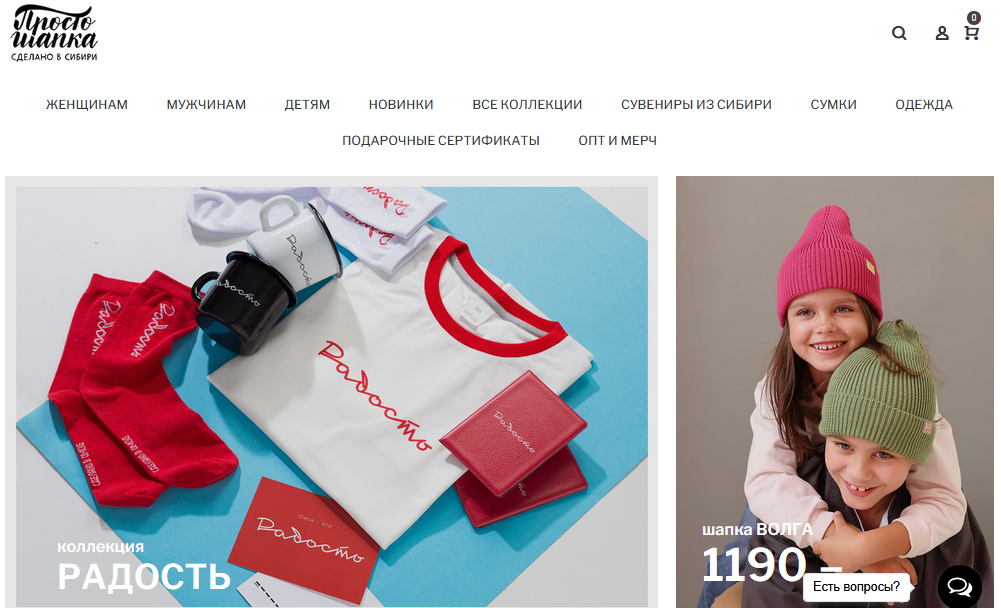Open the user account icon
Viewport: 1001px width, 608px height.
[x=942, y=33]
